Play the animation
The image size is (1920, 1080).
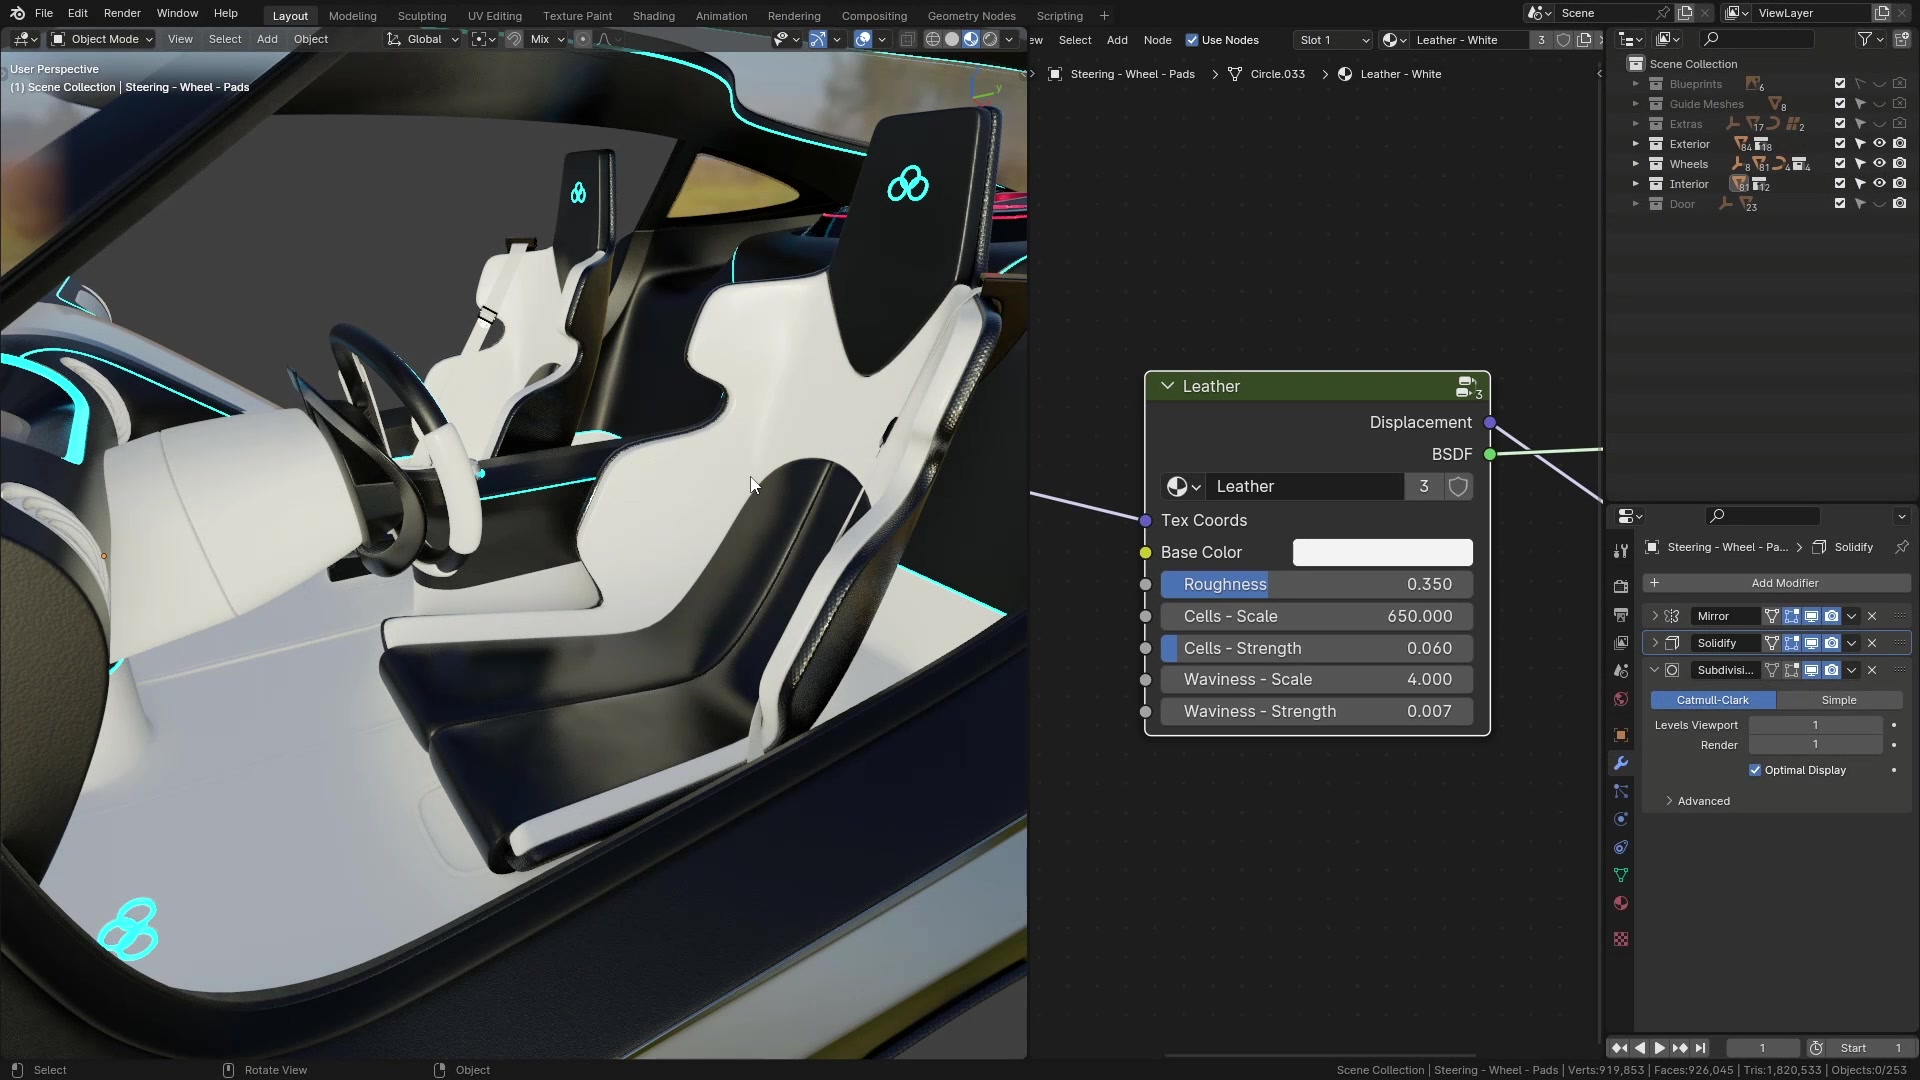1659,1048
